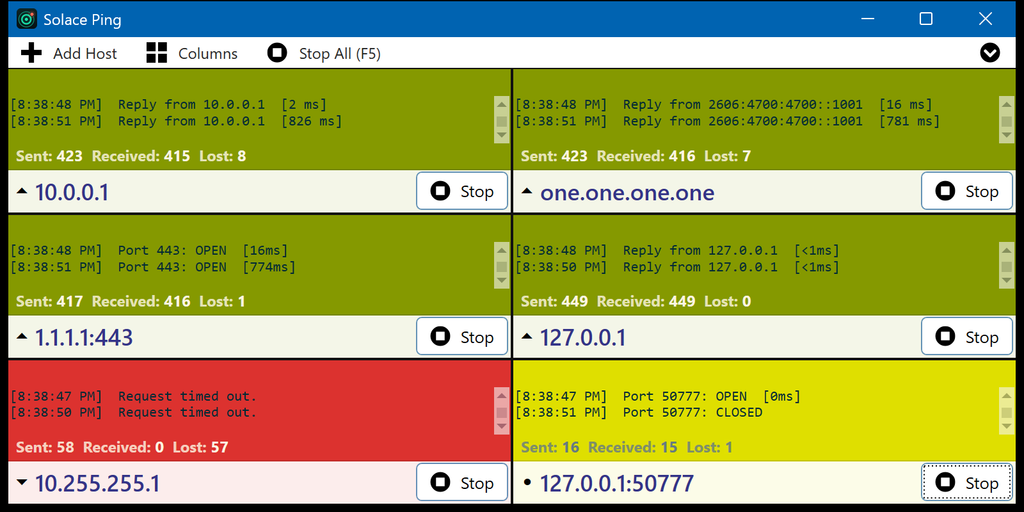Click the stop icon next to Stop All (F5)
The image size is (1024, 512).
pos(278,53)
